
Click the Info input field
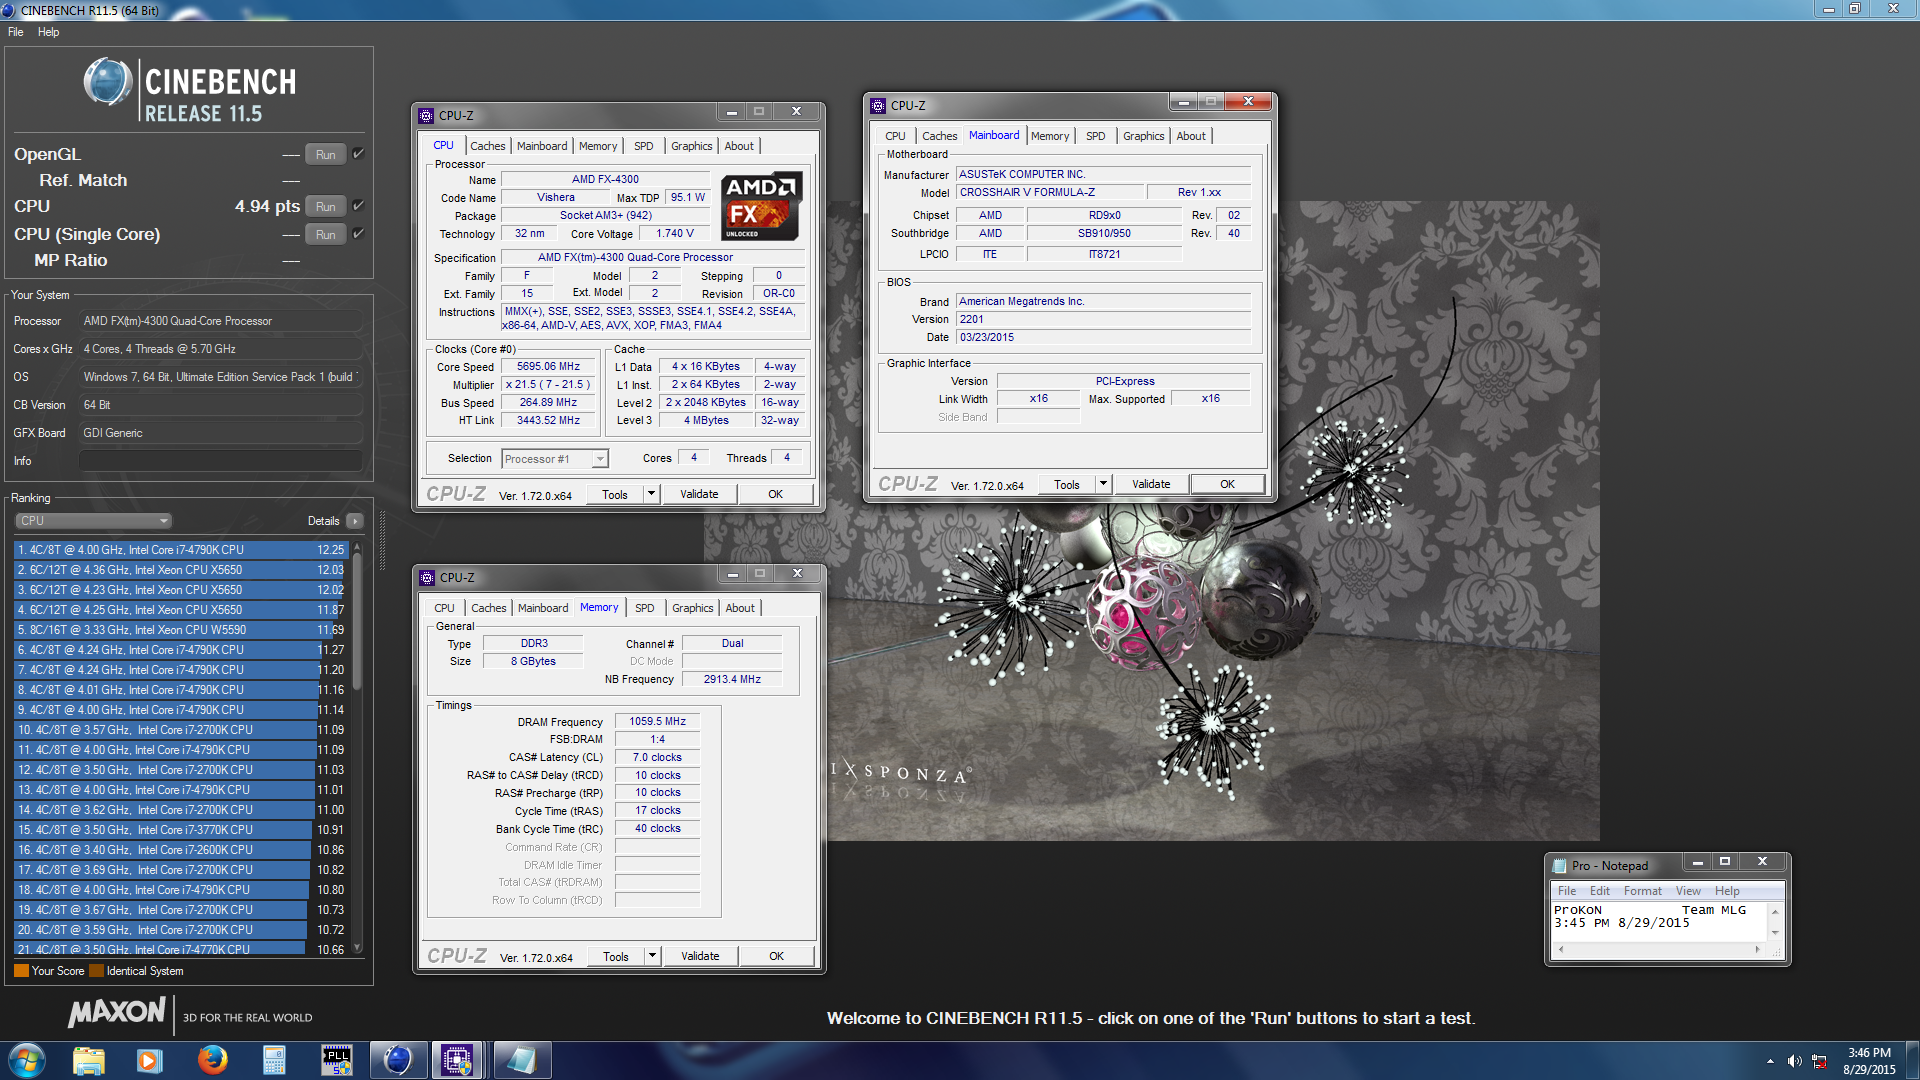pyautogui.click(x=220, y=460)
